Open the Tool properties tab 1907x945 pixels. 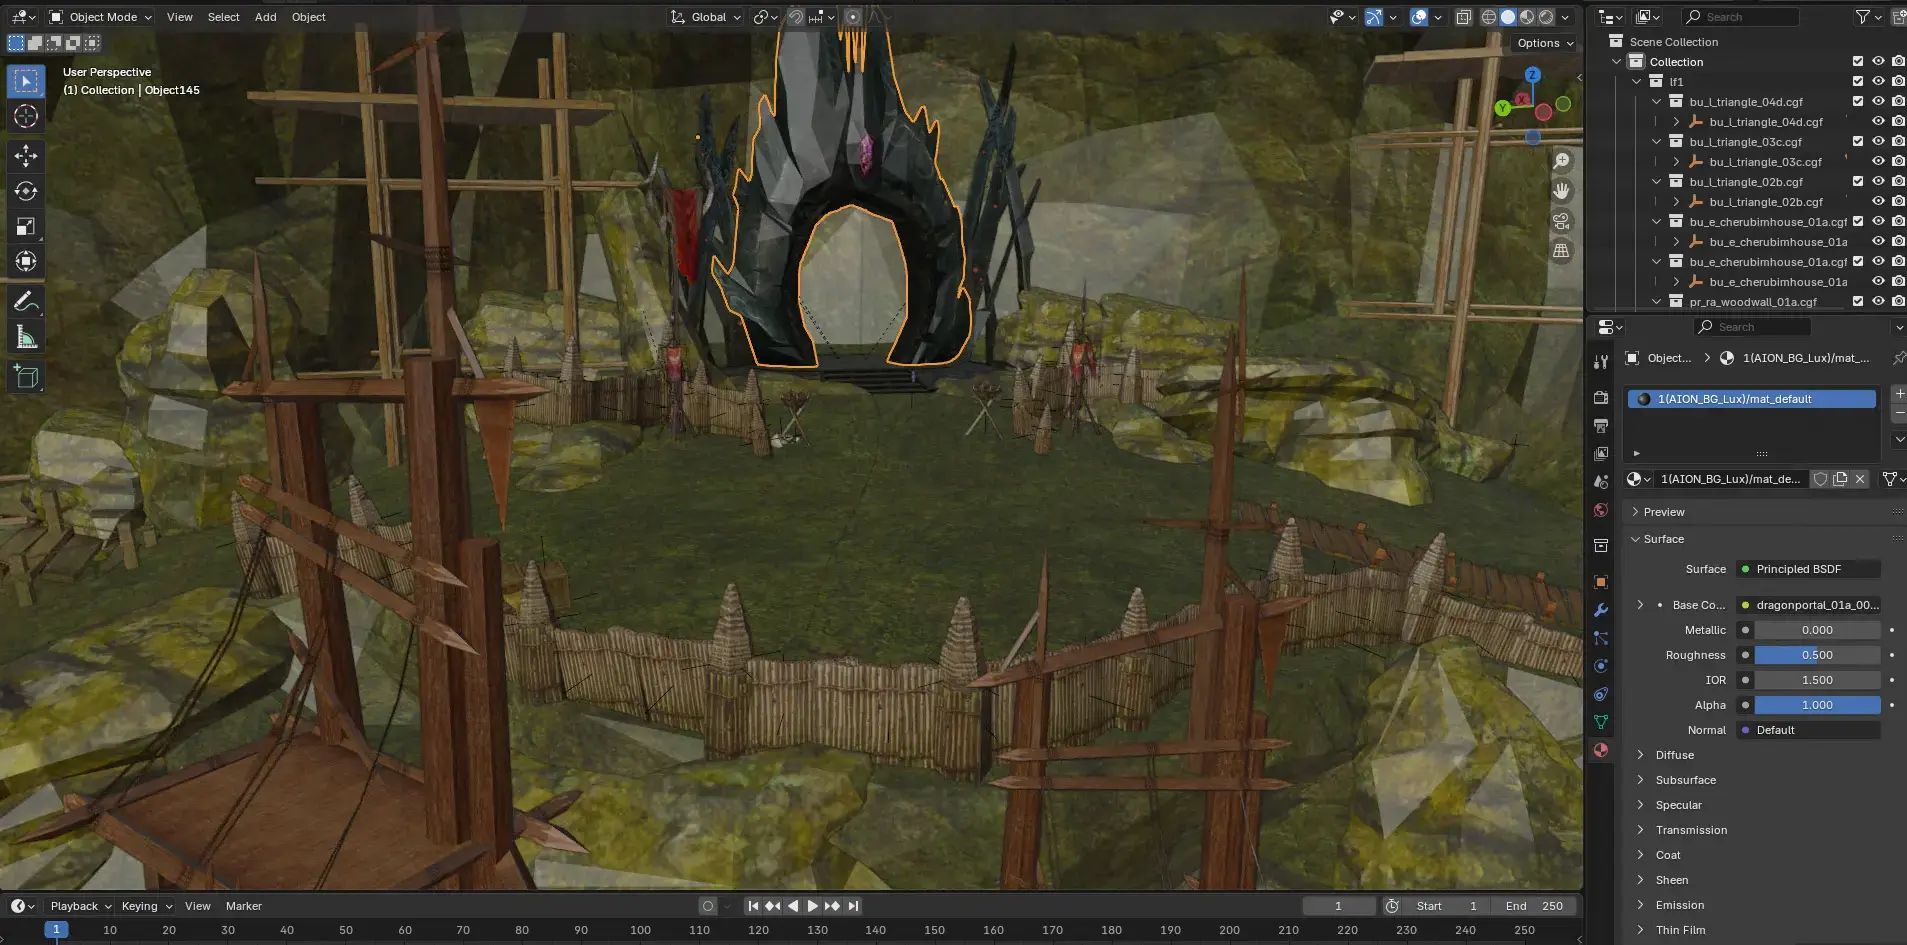tap(1601, 362)
